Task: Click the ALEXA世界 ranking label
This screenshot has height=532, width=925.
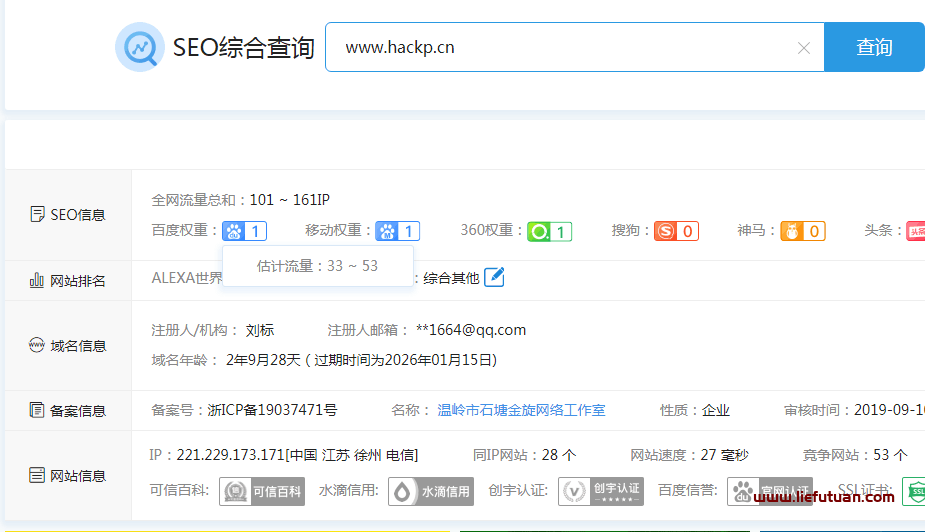Action: click(x=187, y=278)
